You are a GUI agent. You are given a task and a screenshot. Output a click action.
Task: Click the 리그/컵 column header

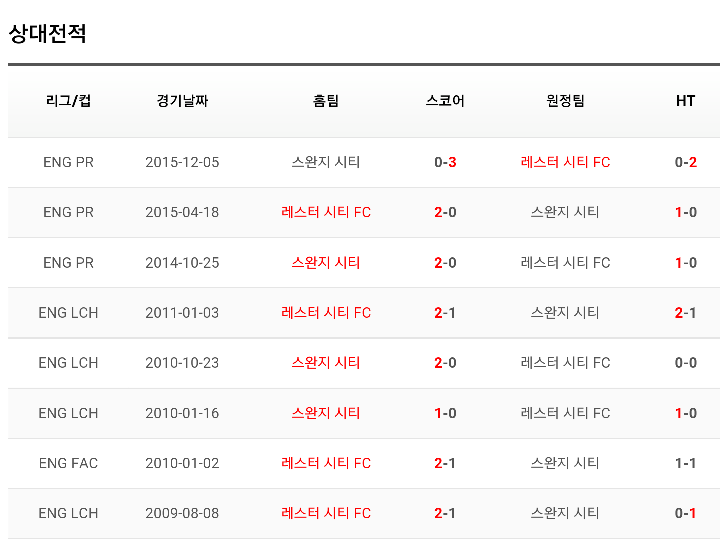68,101
